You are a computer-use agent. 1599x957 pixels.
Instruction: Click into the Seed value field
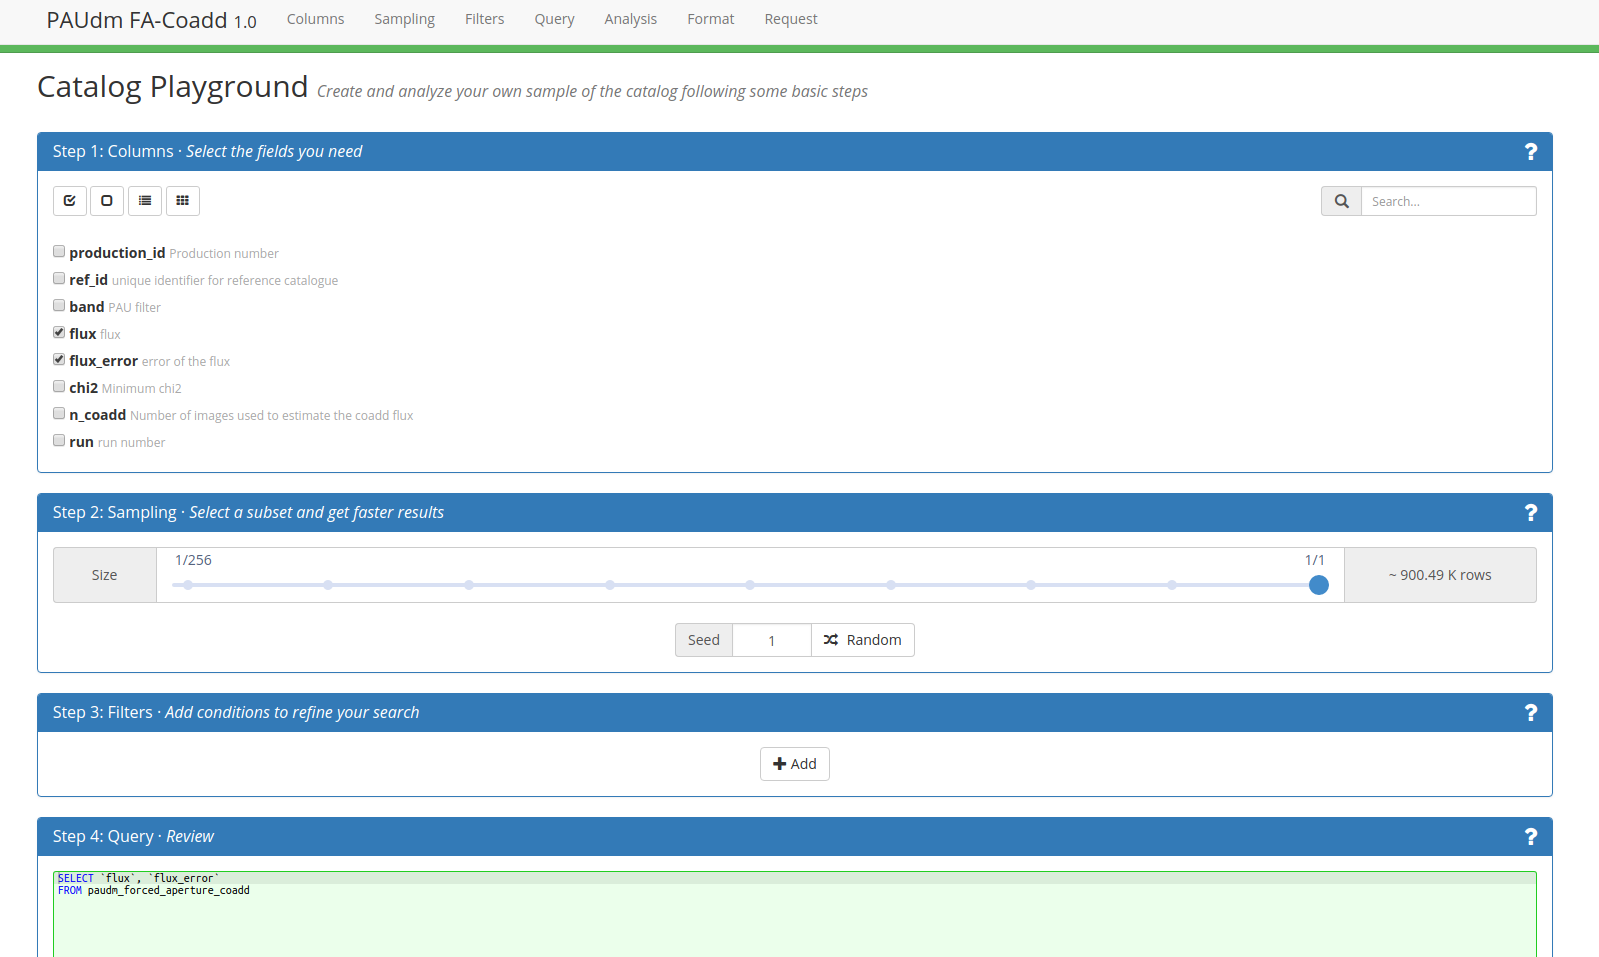pos(772,640)
